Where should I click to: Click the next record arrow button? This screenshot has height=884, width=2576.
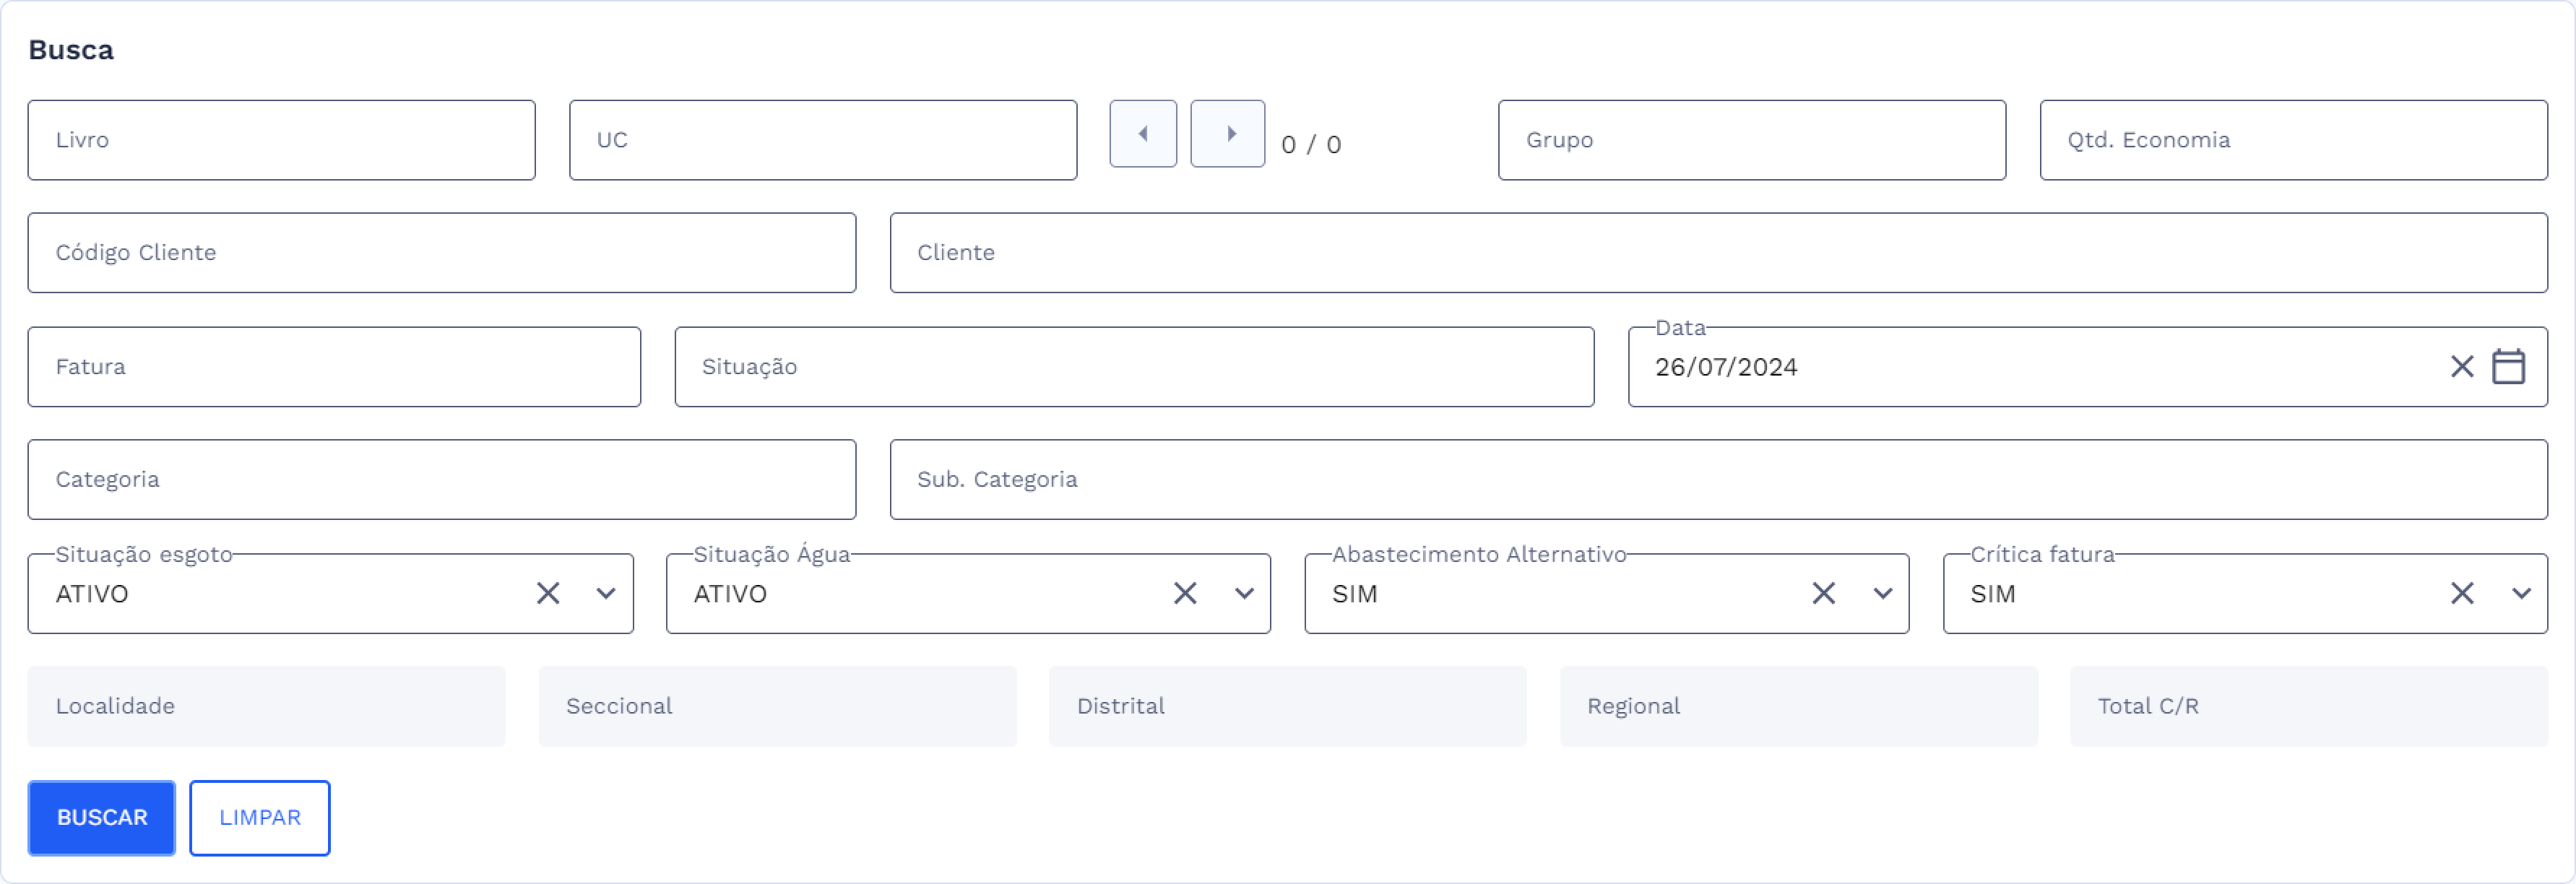[1228, 134]
